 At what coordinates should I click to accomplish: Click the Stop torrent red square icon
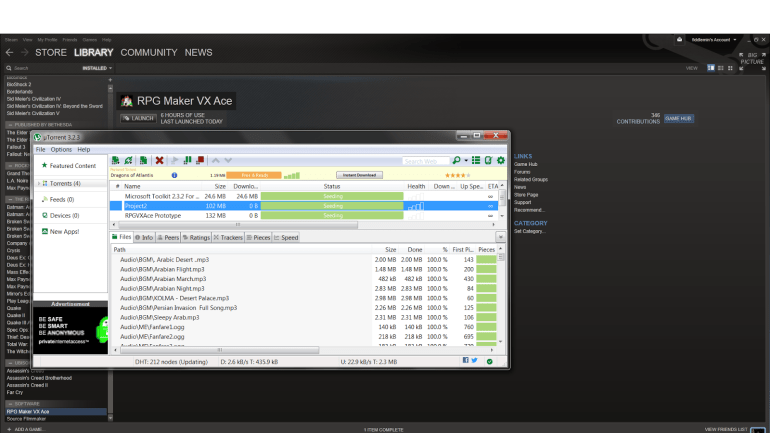201,160
